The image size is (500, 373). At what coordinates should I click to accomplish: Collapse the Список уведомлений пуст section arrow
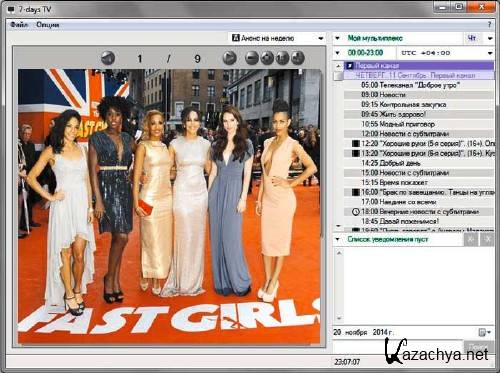(337, 239)
